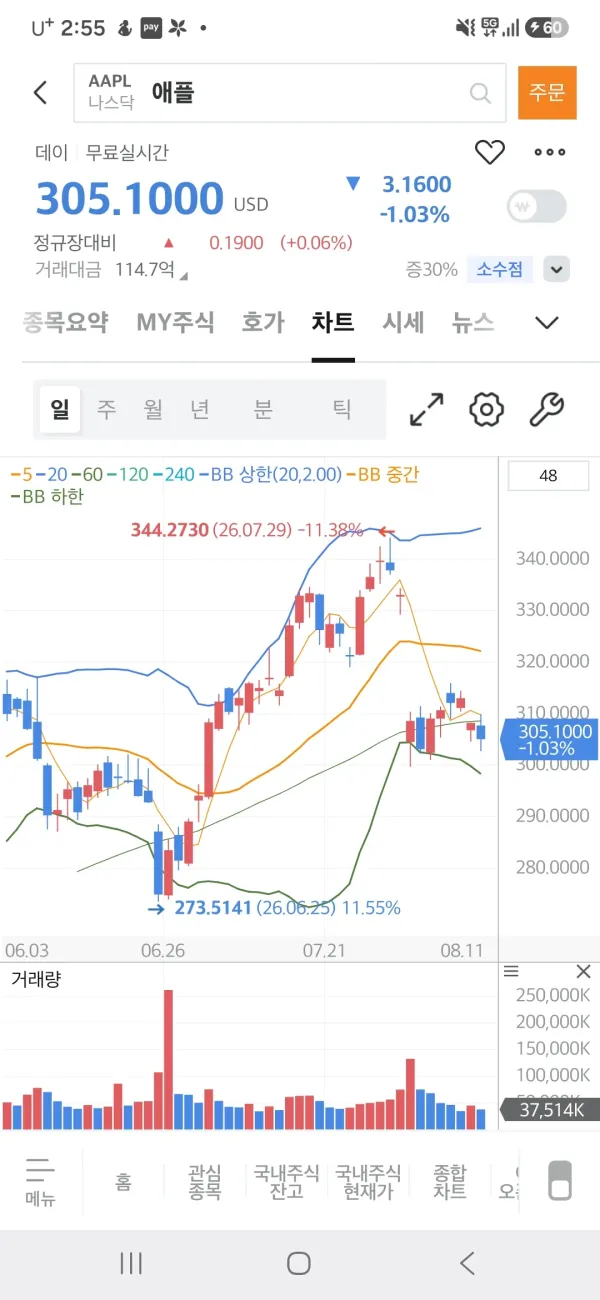
Task: Open the three-dot more options menu
Action: [x=550, y=152]
